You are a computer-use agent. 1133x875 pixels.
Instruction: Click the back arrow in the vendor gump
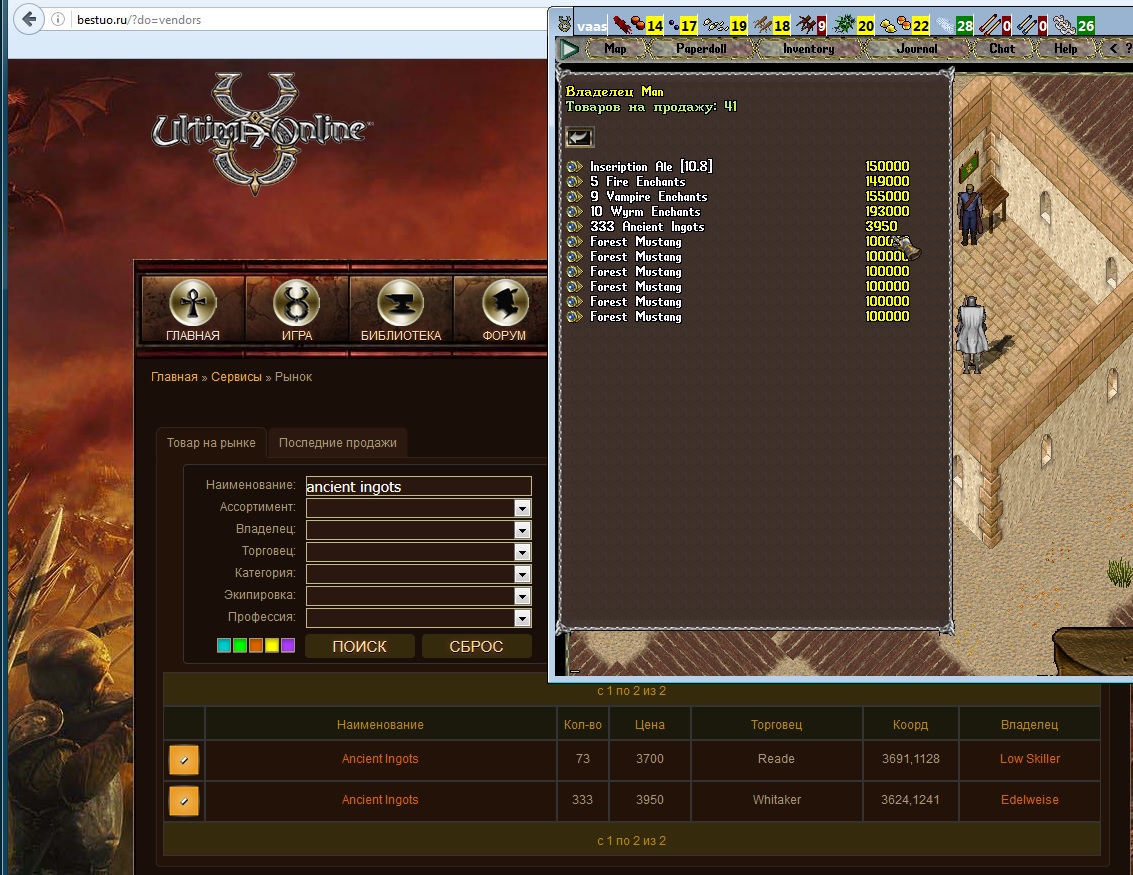tap(580, 137)
